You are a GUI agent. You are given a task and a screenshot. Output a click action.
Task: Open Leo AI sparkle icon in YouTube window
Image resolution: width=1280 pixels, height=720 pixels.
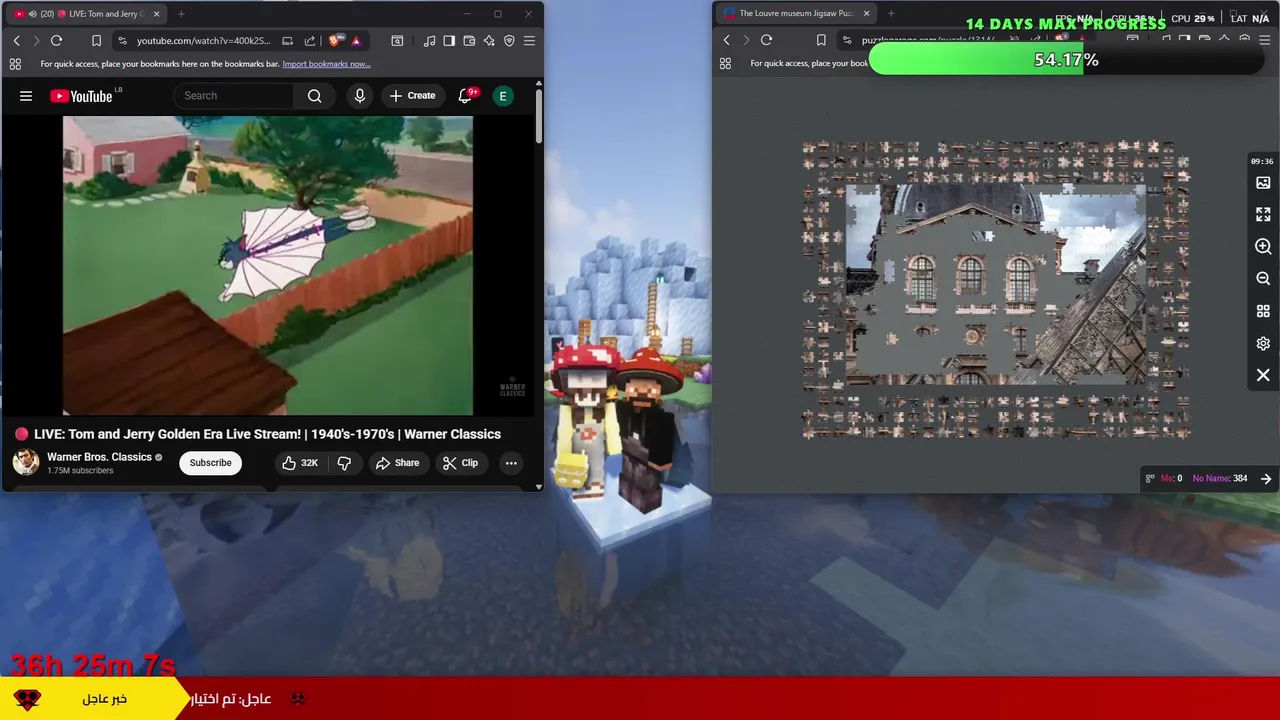click(x=489, y=41)
